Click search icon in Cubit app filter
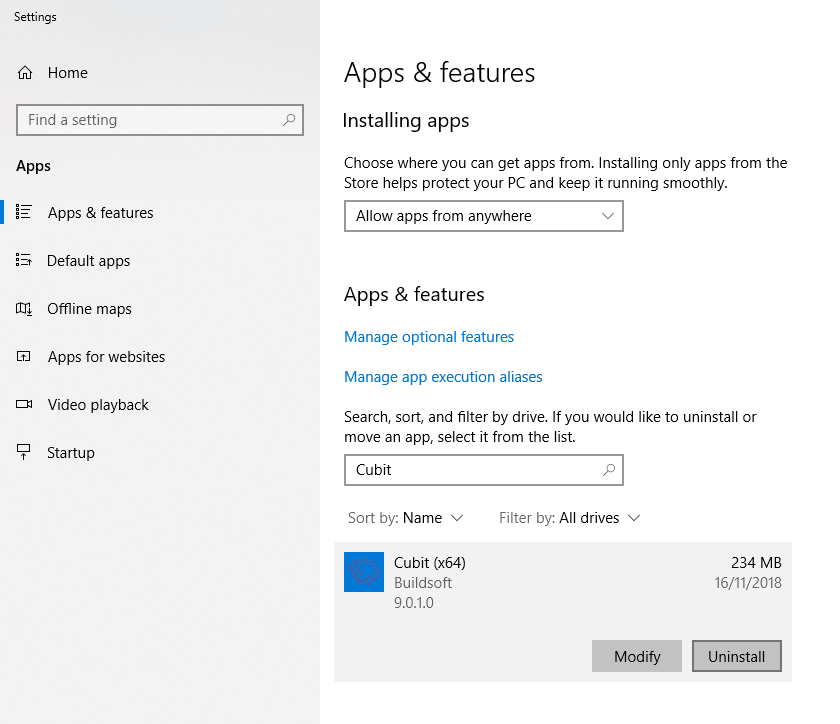 608,470
